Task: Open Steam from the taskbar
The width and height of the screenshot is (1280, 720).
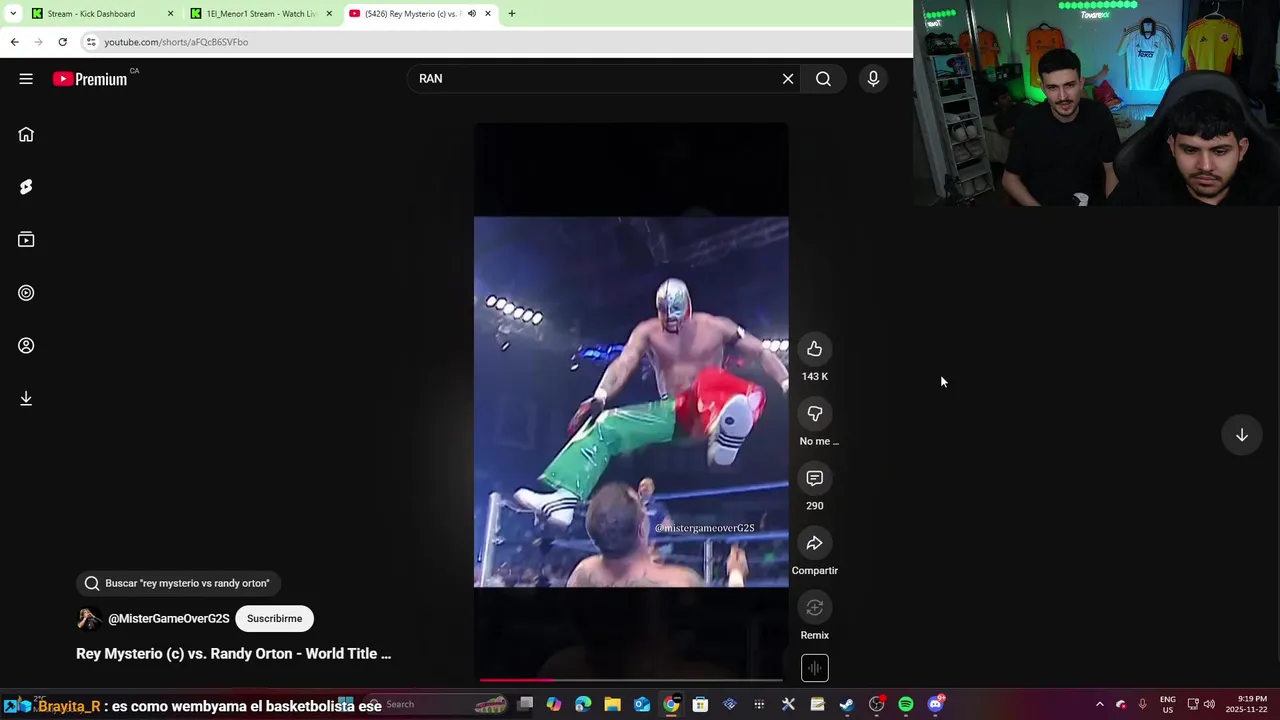Action: click(x=847, y=704)
